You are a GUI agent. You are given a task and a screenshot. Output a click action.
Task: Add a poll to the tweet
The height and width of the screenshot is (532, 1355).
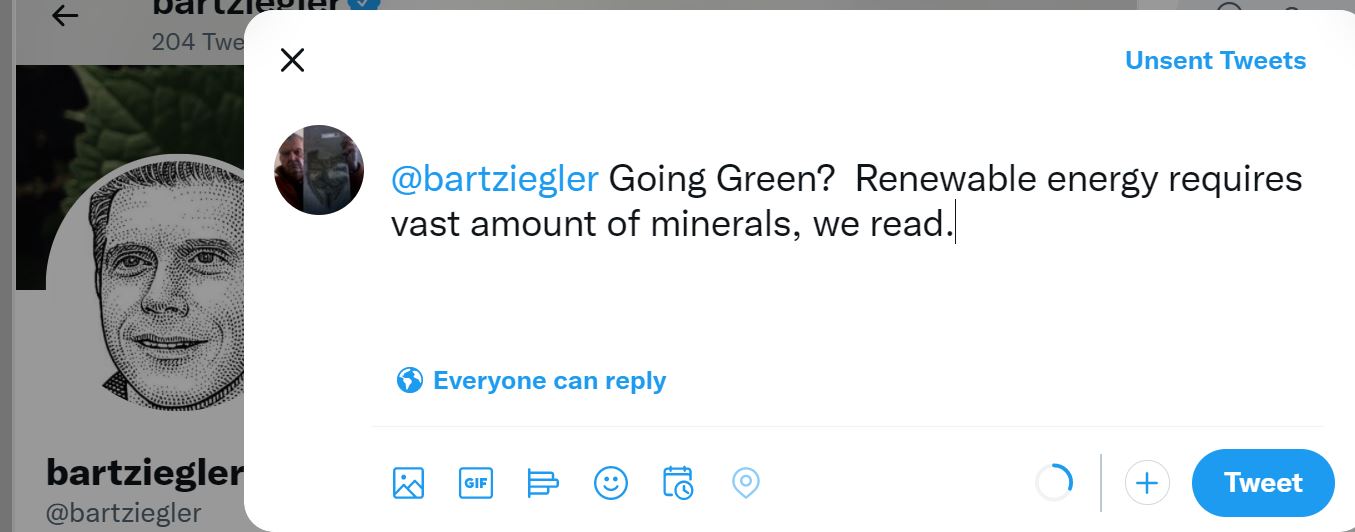542,483
